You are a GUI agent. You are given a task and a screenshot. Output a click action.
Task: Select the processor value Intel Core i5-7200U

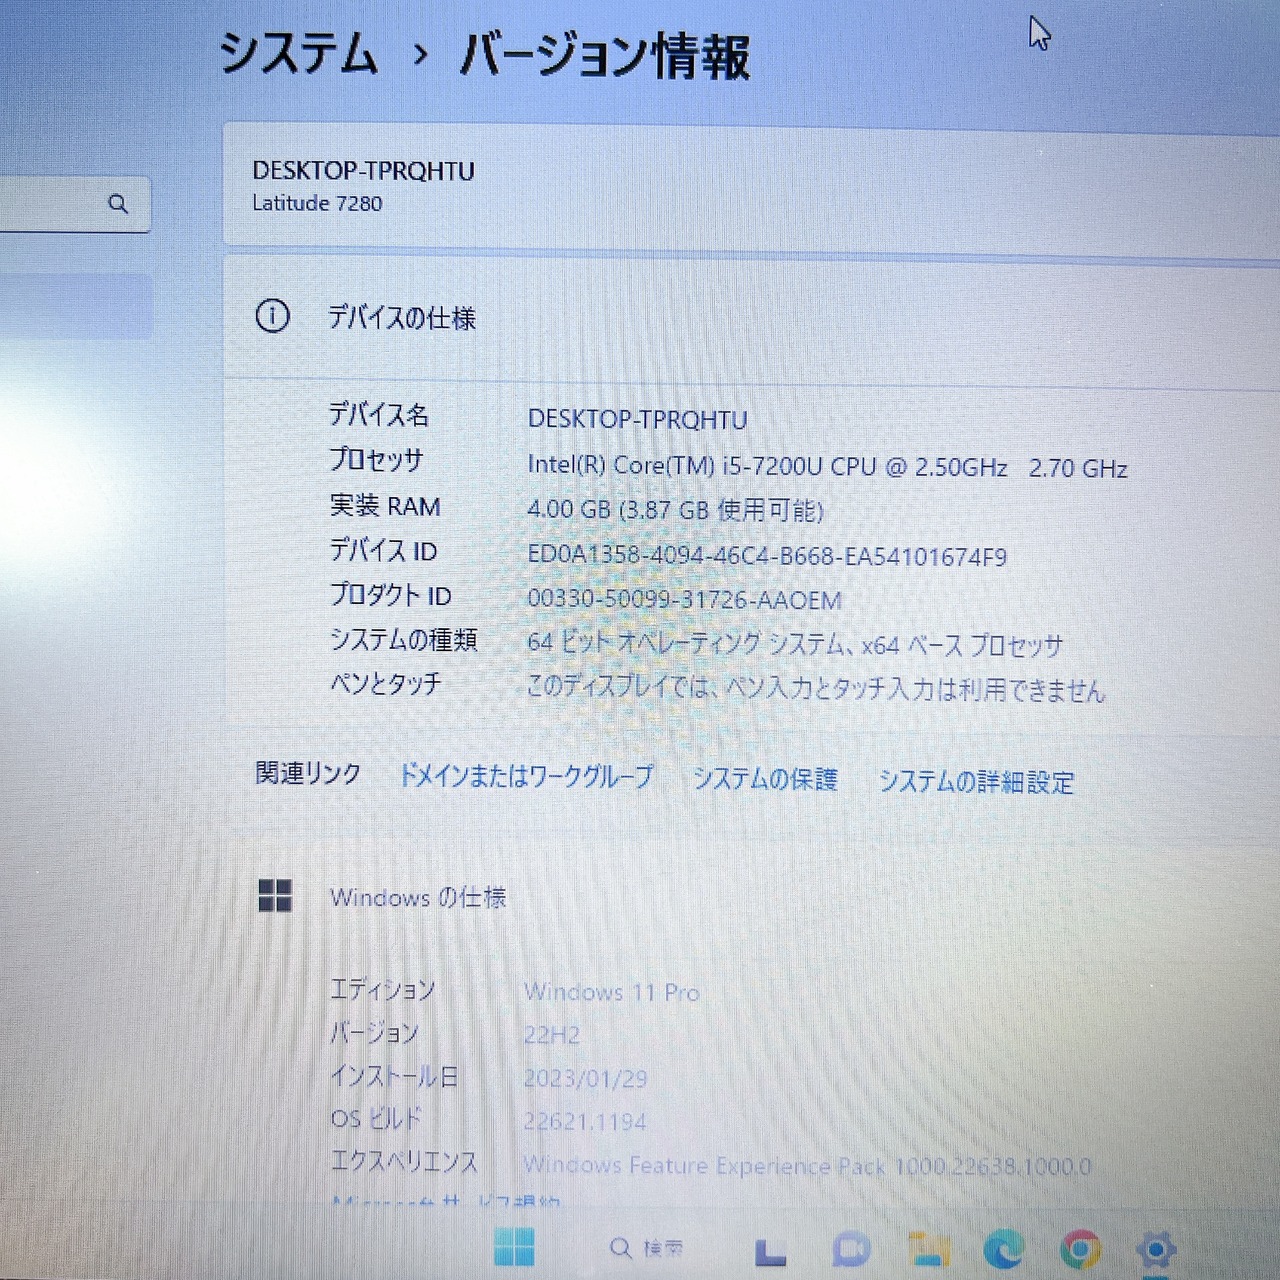pyautogui.click(x=827, y=467)
